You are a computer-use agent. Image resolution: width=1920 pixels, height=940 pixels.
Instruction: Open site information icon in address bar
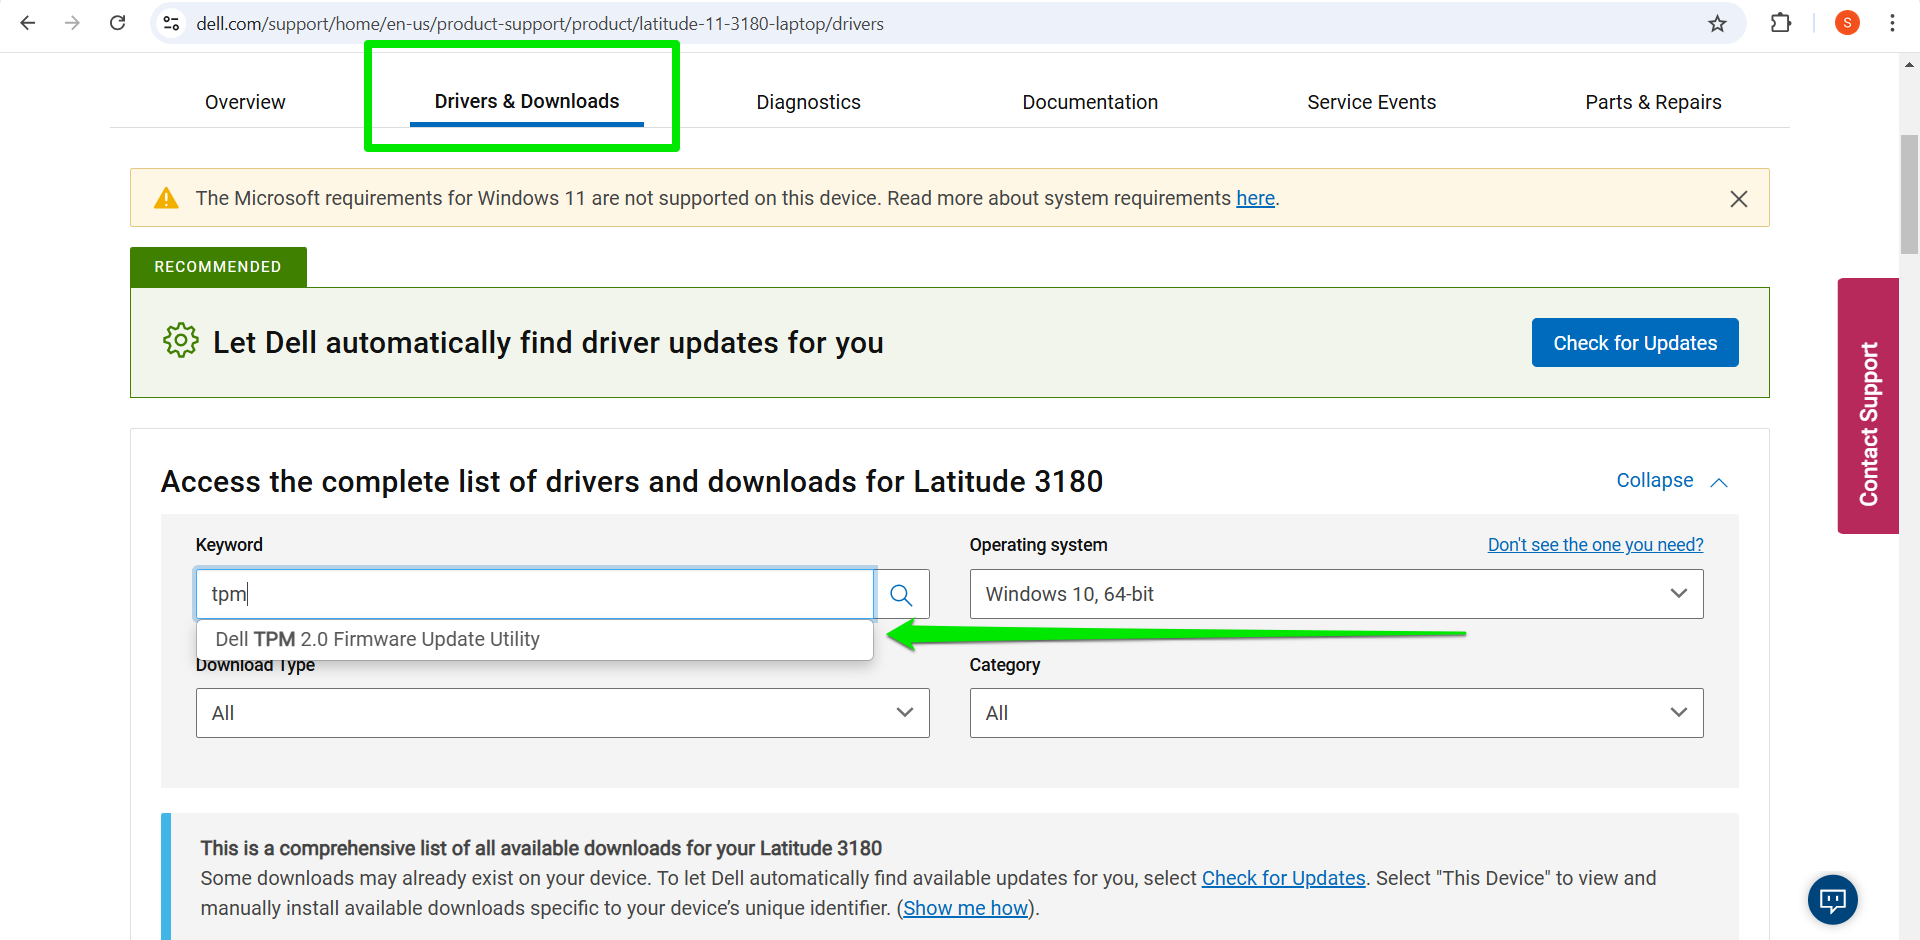point(171,23)
